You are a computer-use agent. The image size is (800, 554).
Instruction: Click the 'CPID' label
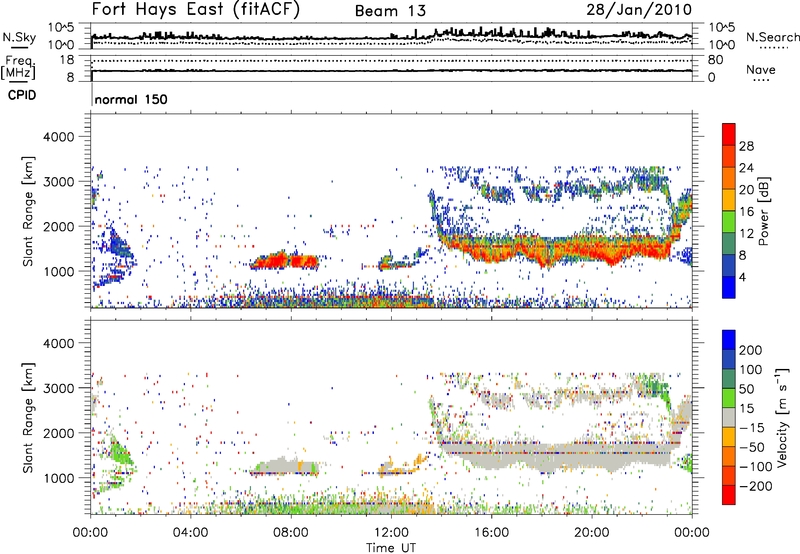22,95
